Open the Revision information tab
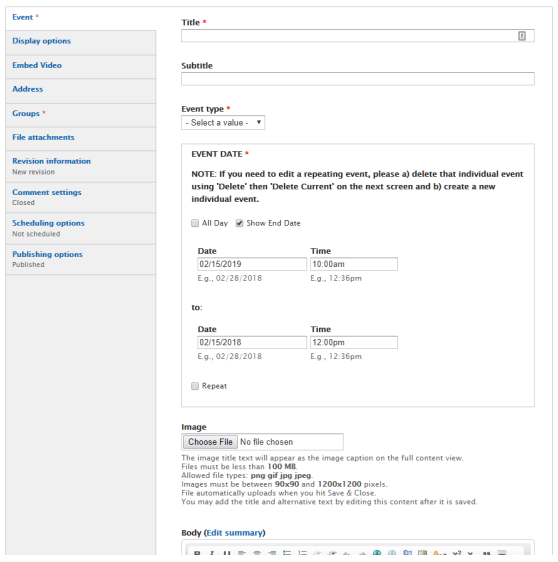Viewport: 558px width, 562px height. [x=81, y=166]
